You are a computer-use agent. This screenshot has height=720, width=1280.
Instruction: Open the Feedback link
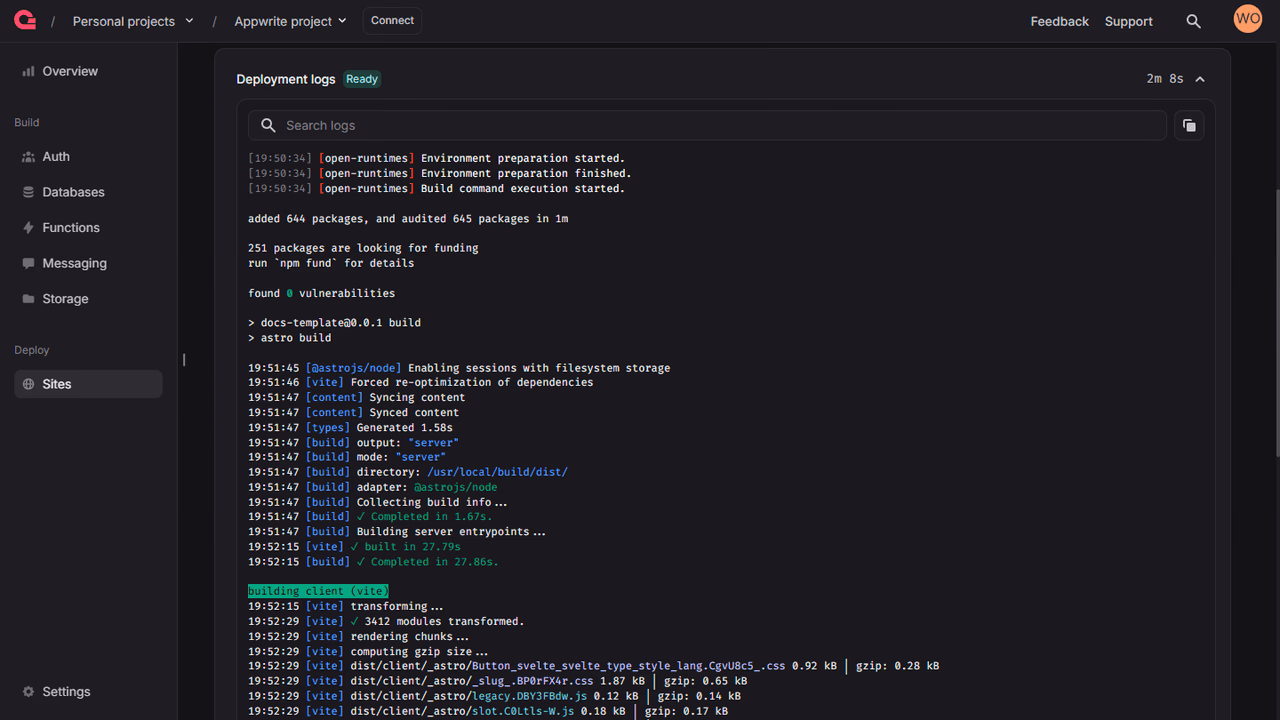tap(1059, 21)
